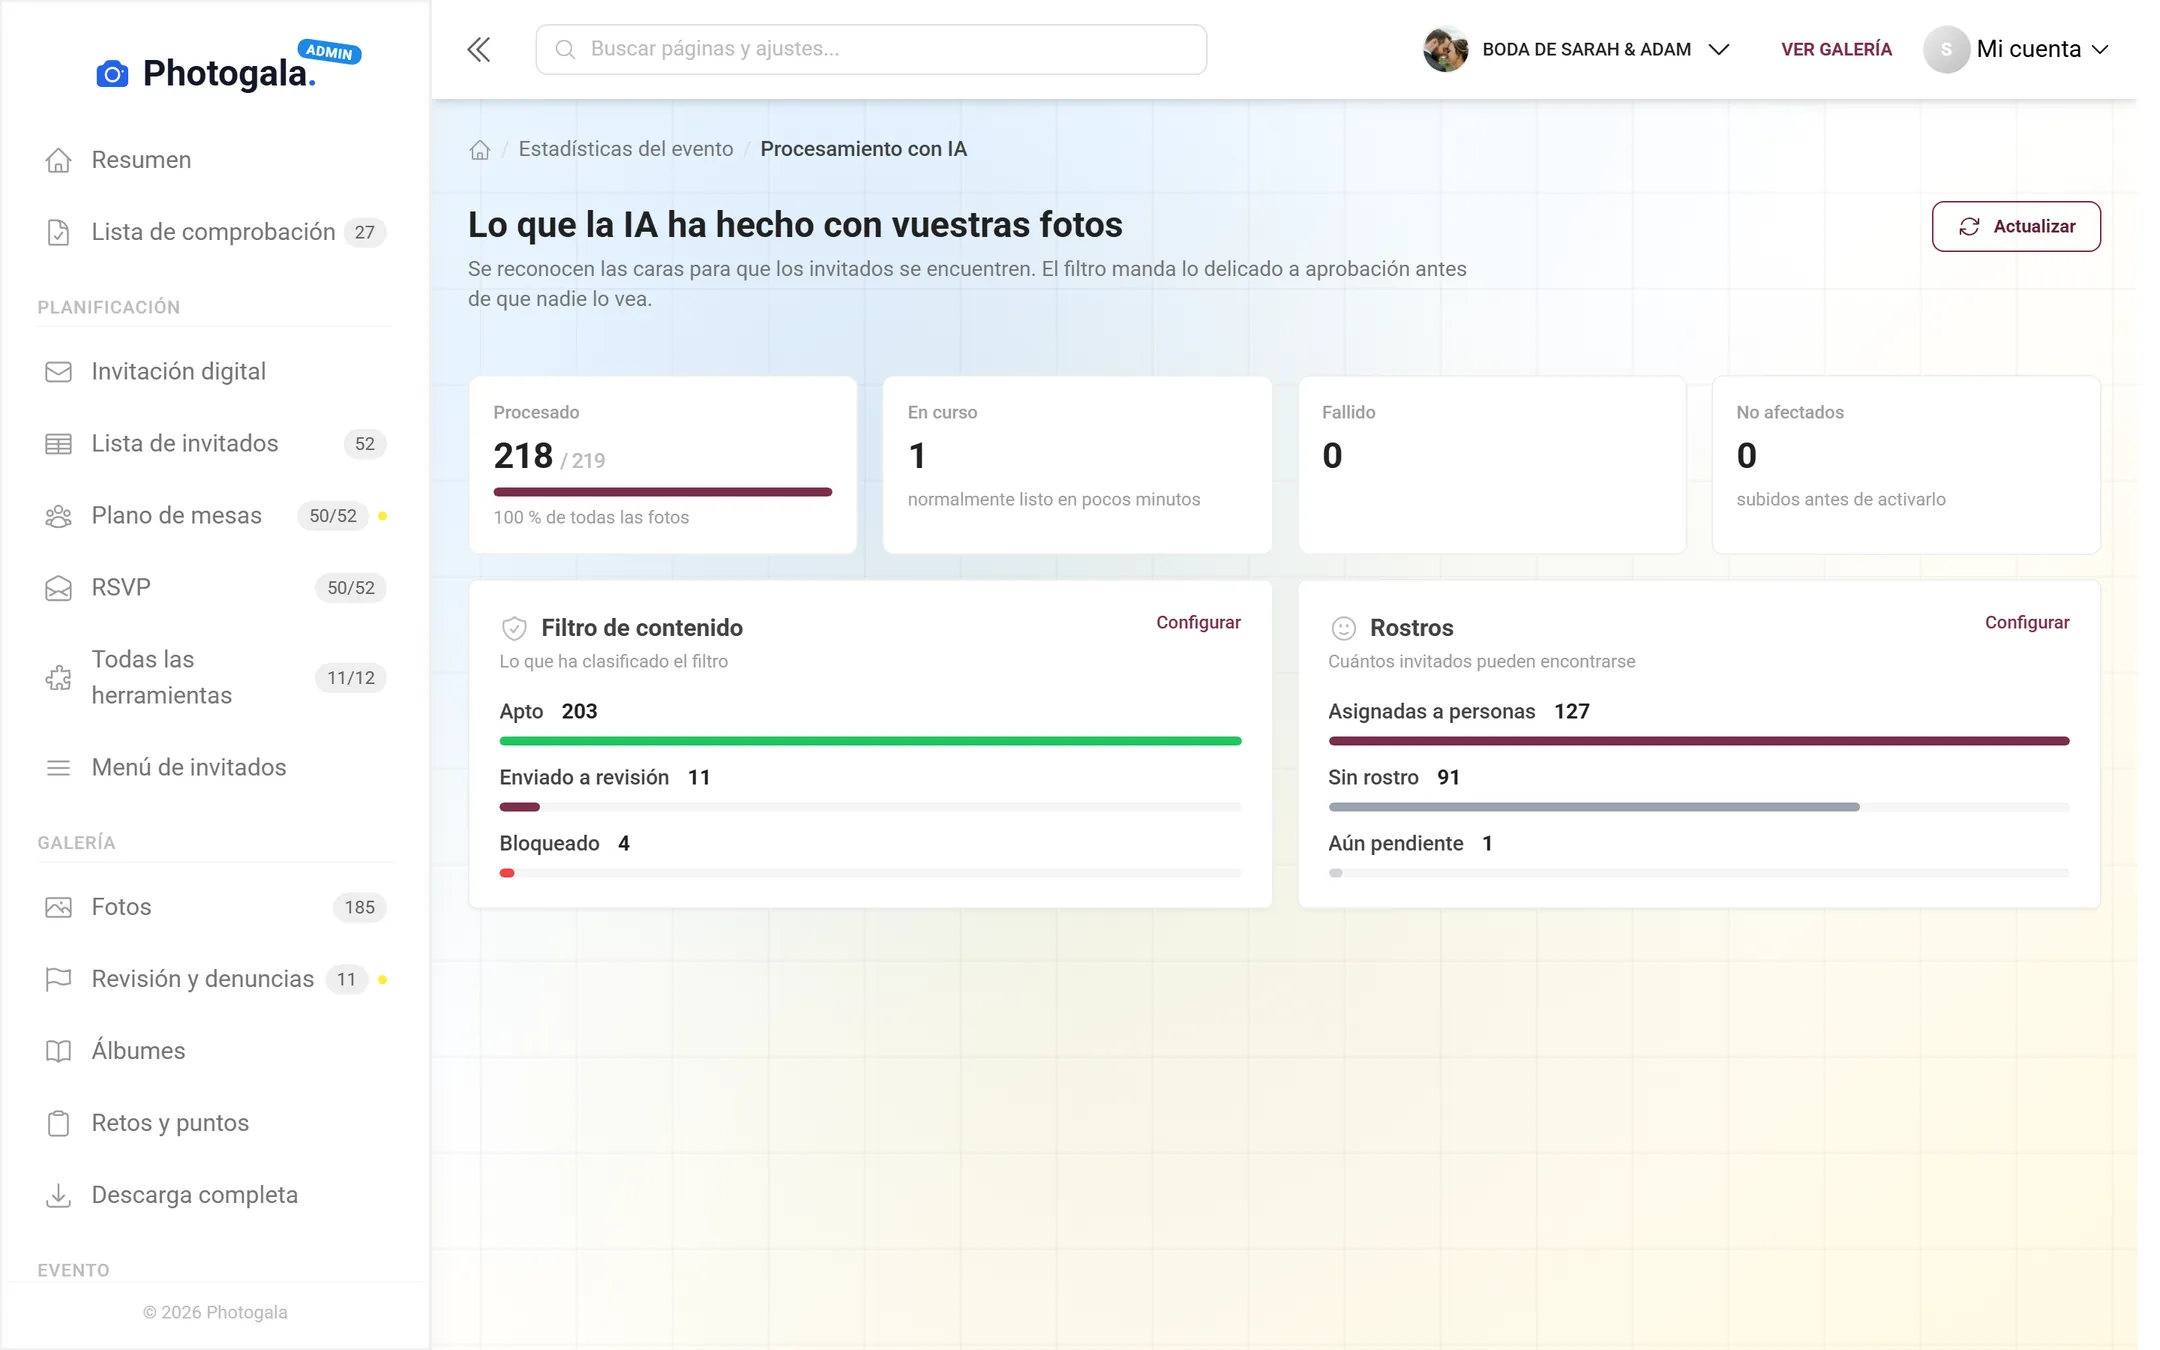The height and width of the screenshot is (1350, 2160).
Task: Click the RSVP open-envelope icon
Action: (x=58, y=588)
